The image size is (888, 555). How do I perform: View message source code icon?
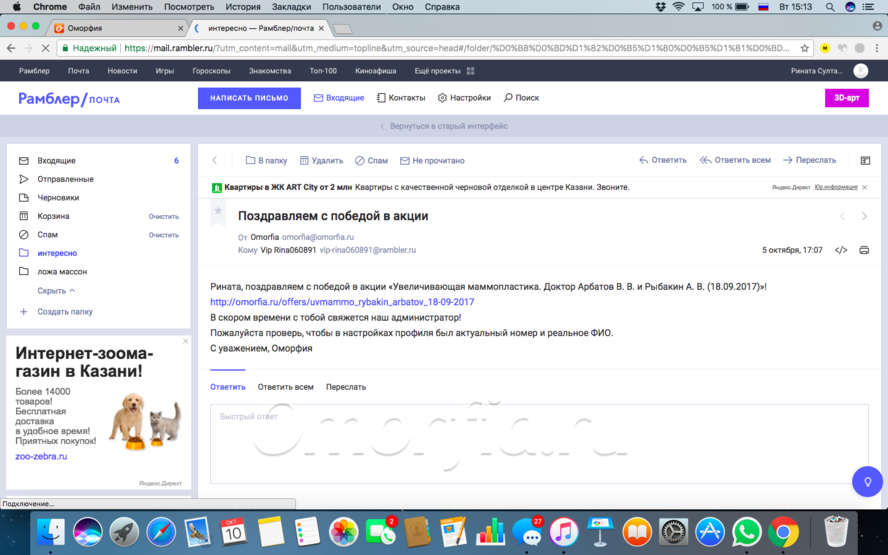click(841, 250)
